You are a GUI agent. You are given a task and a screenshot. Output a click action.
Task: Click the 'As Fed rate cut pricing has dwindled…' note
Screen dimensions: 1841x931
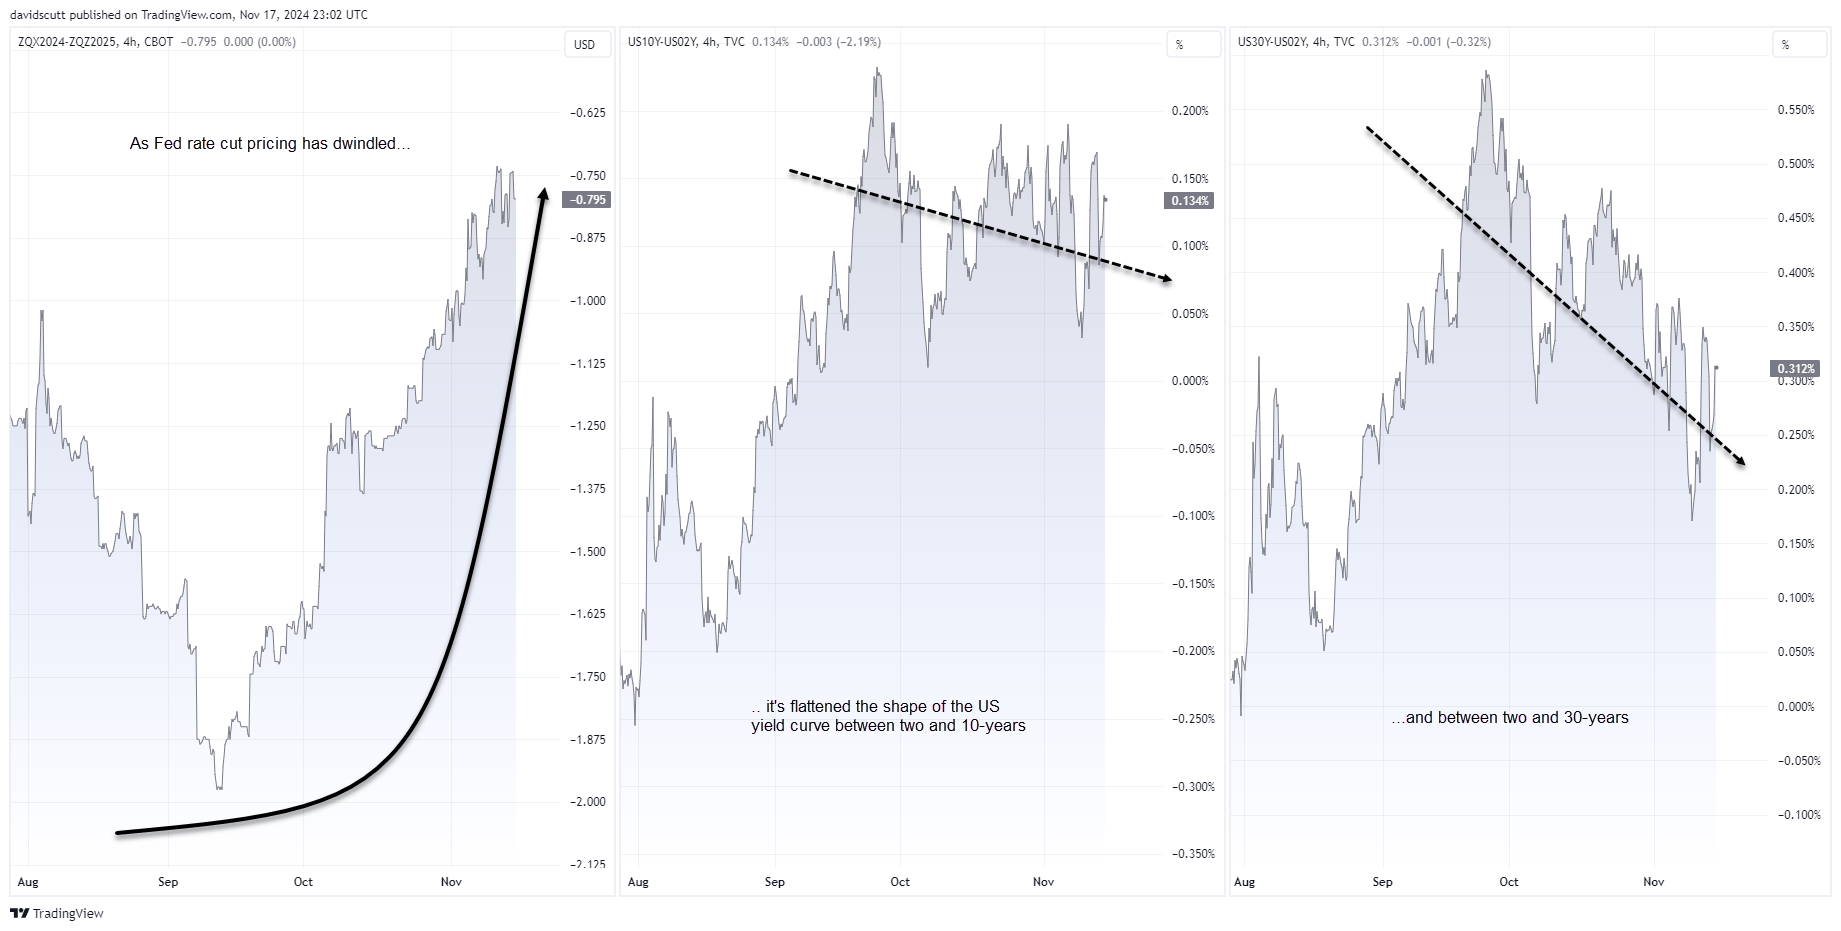point(270,144)
